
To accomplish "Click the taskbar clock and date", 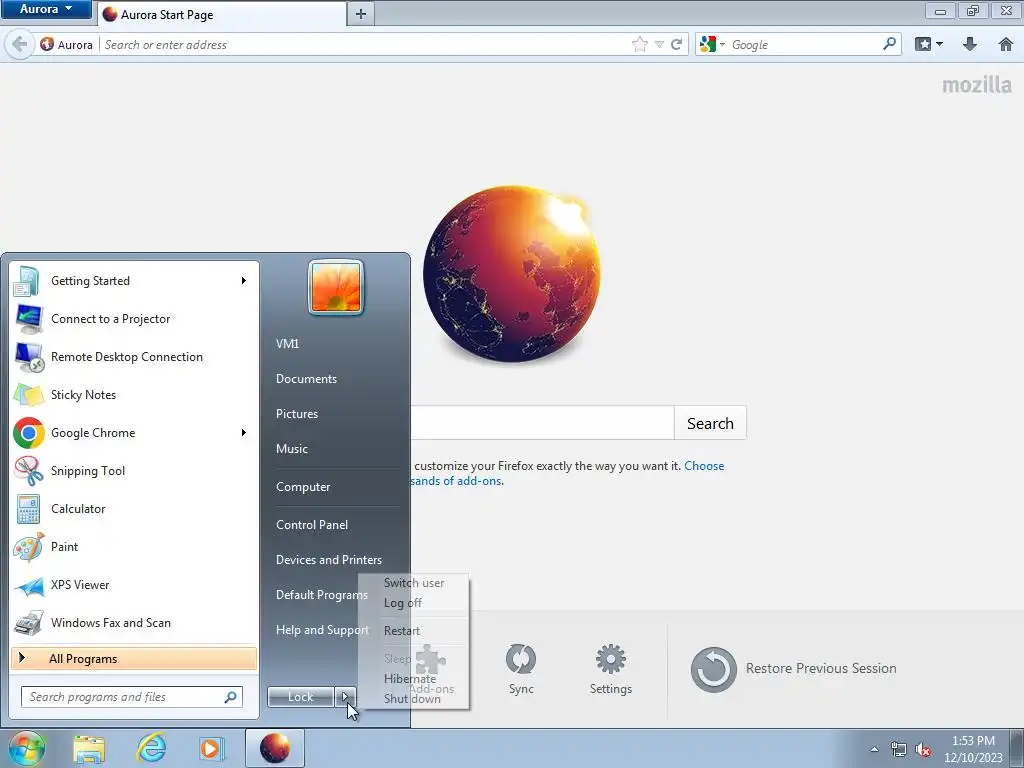I will click(x=973, y=749).
